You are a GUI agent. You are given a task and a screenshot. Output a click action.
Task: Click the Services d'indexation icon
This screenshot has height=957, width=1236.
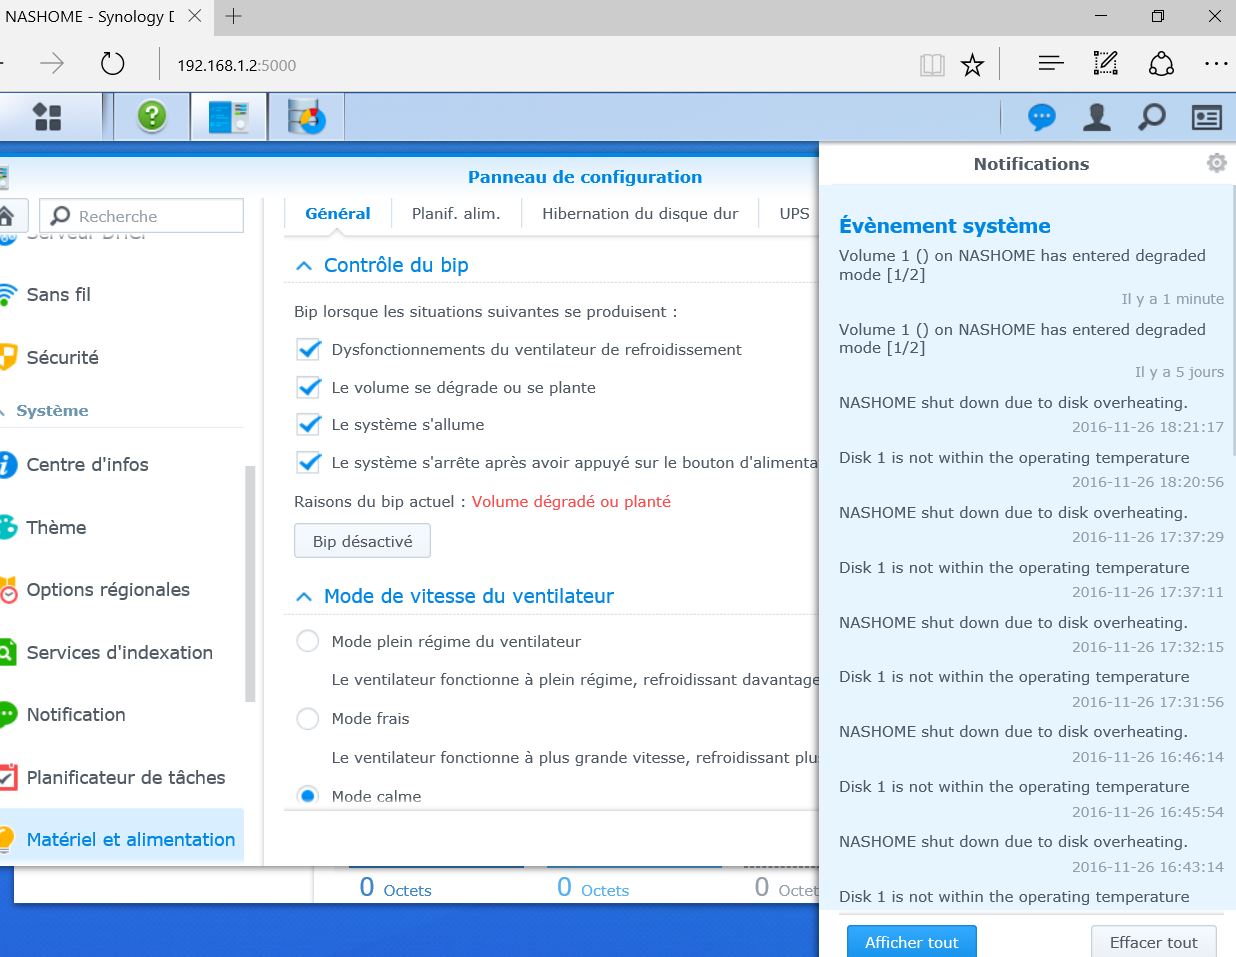[8, 652]
